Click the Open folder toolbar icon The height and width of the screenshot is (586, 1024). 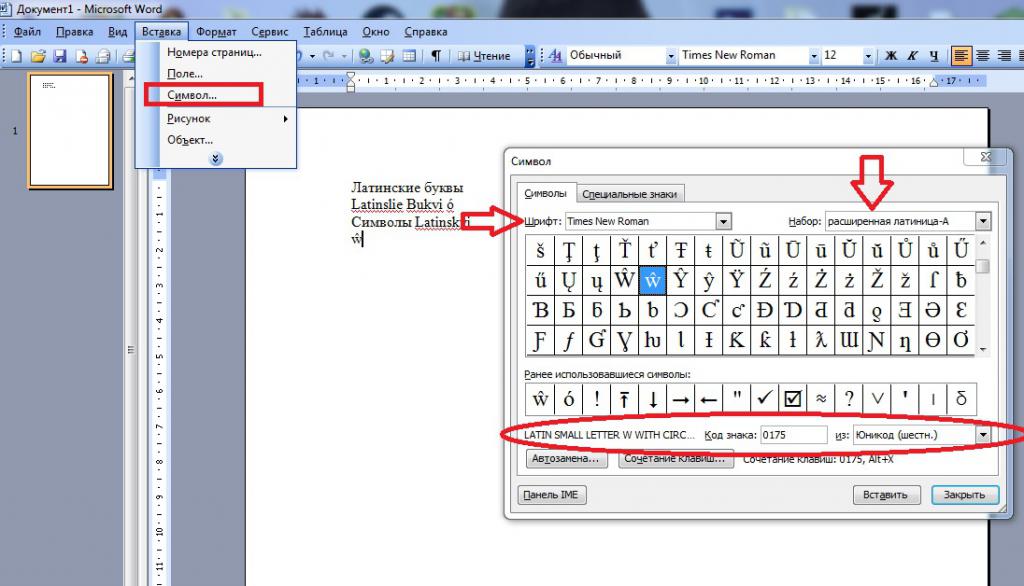click(x=38, y=56)
